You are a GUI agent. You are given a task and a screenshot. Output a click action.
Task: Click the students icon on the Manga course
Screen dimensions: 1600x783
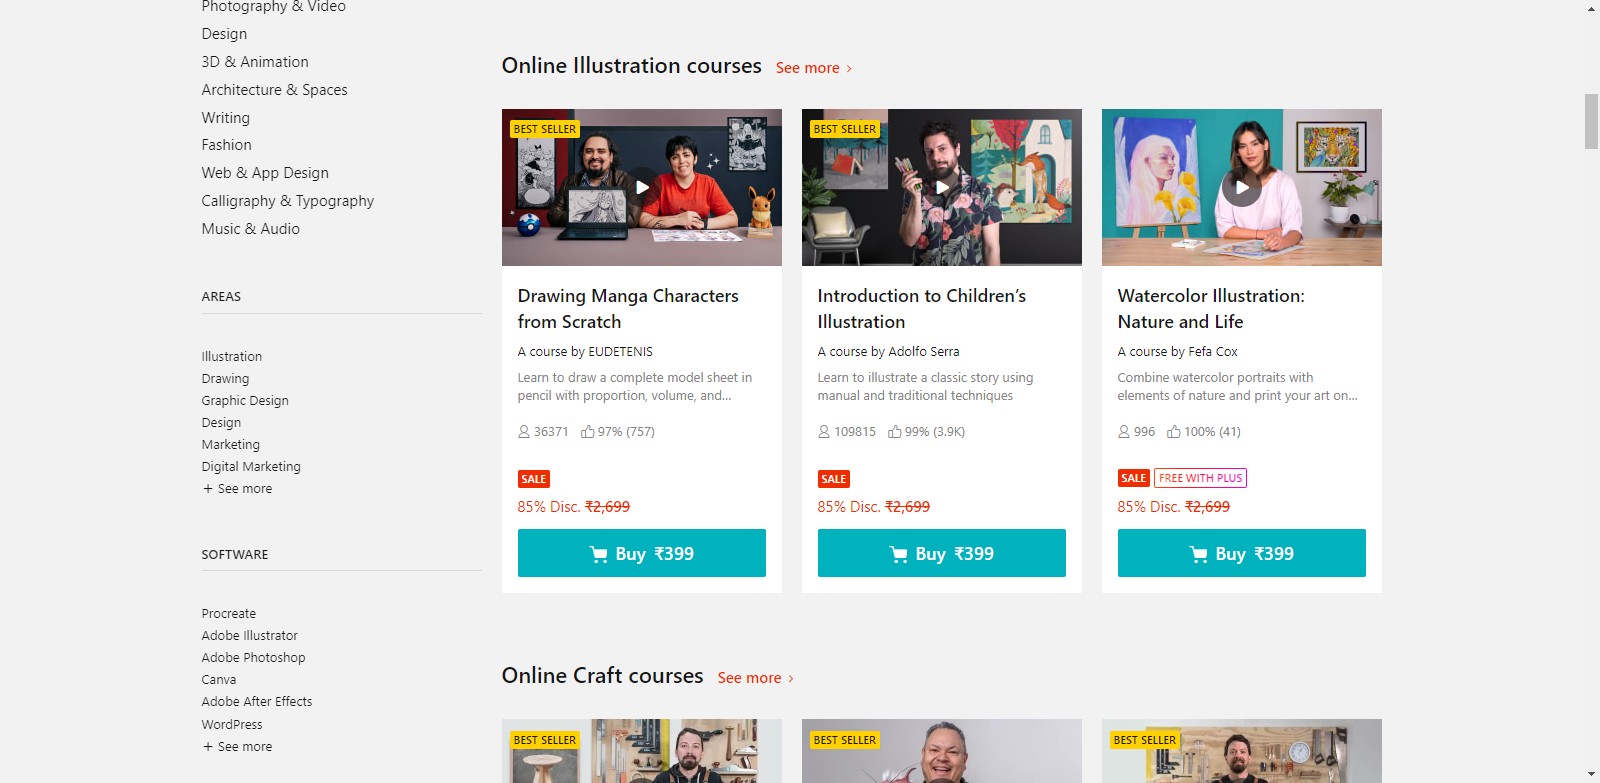[x=524, y=432]
